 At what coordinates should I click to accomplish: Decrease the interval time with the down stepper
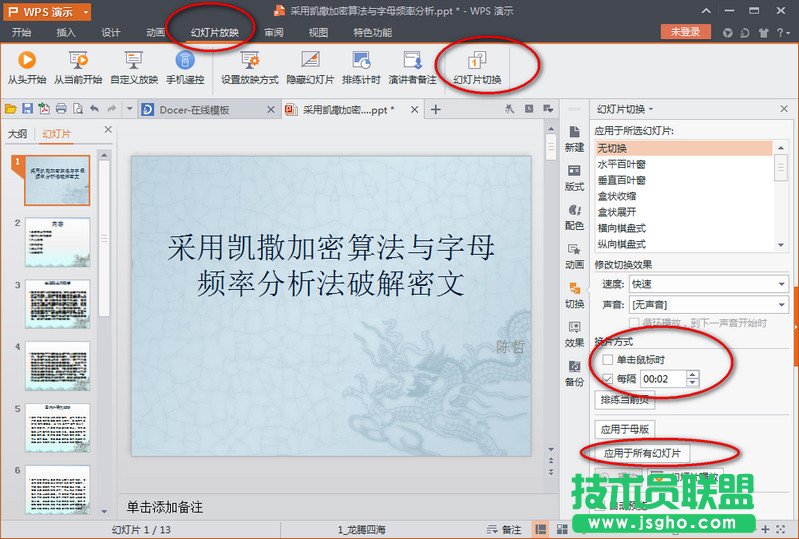point(692,383)
